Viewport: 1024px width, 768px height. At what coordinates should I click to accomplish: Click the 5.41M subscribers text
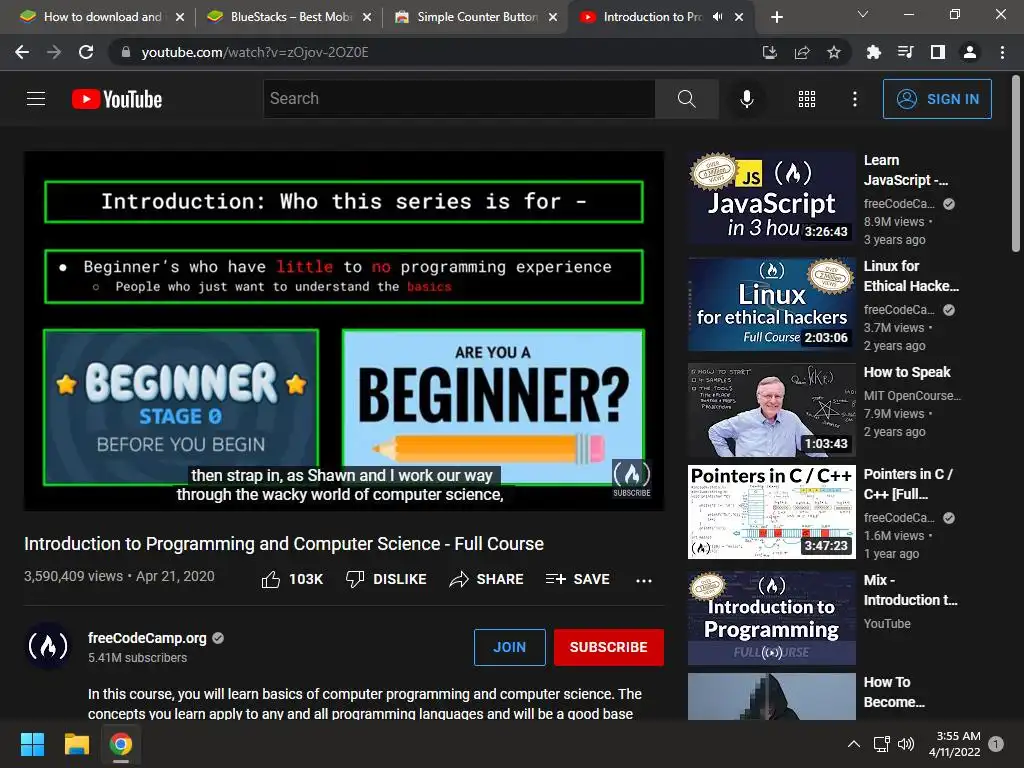pos(138,658)
